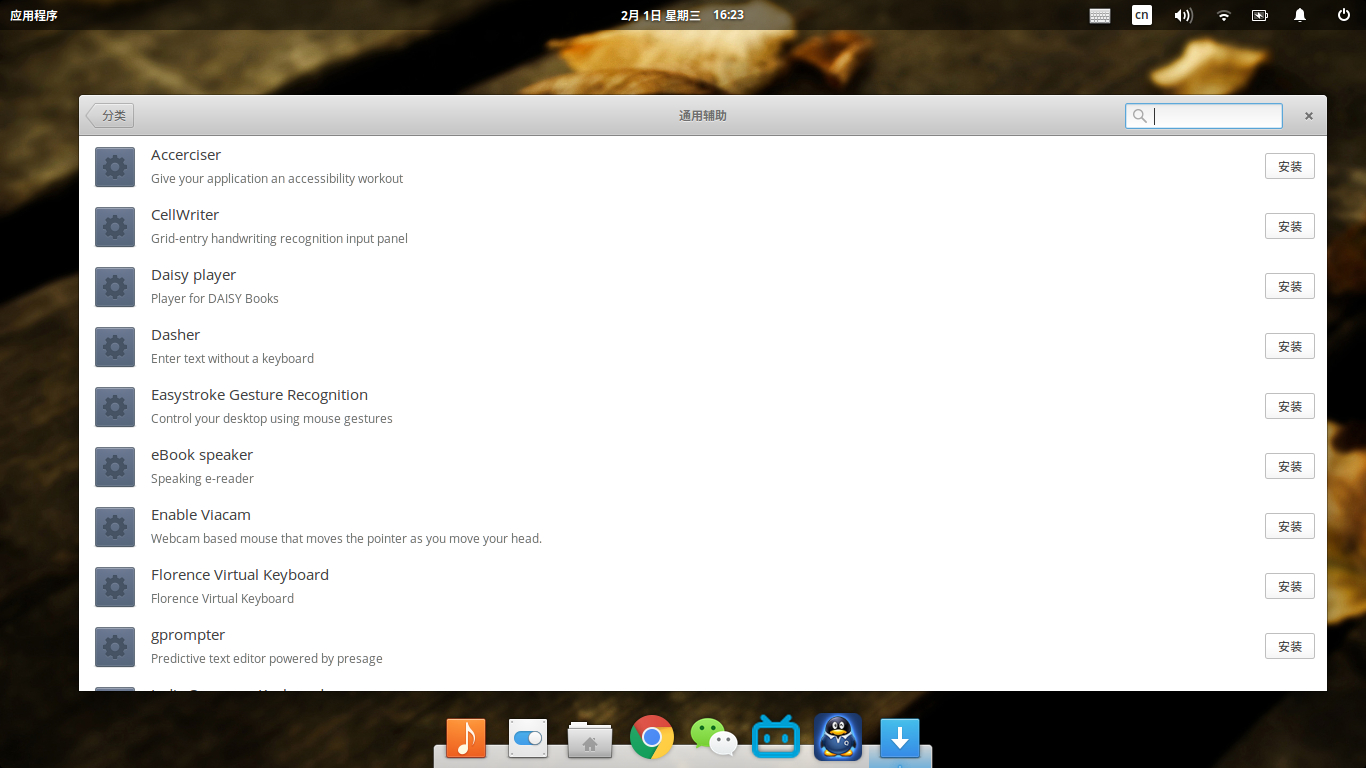Open the battery power indicator
Viewport: 1366px width, 768px height.
point(1259,15)
